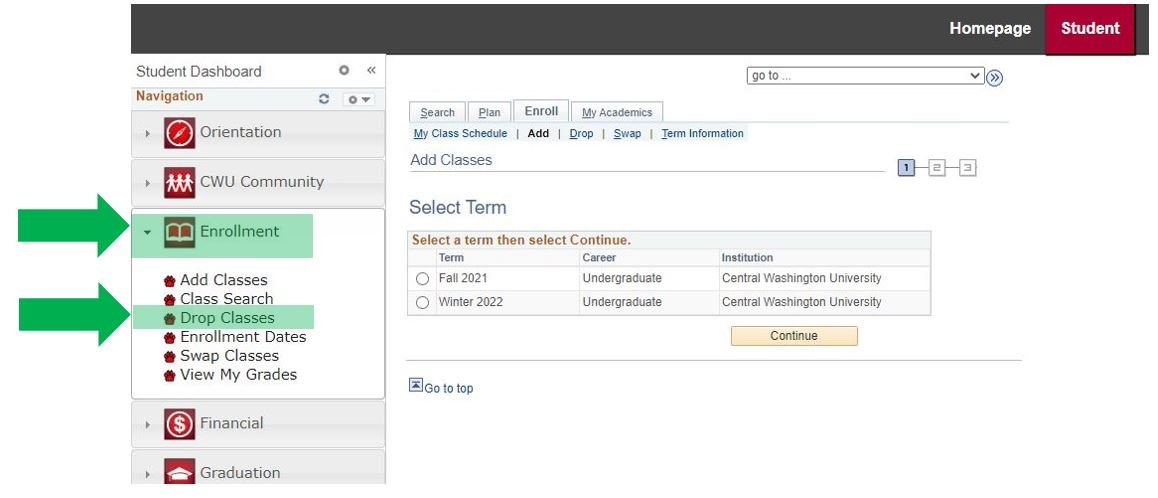Click the Orientation compass icon
This screenshot has width=1158, height=498.
click(179, 133)
